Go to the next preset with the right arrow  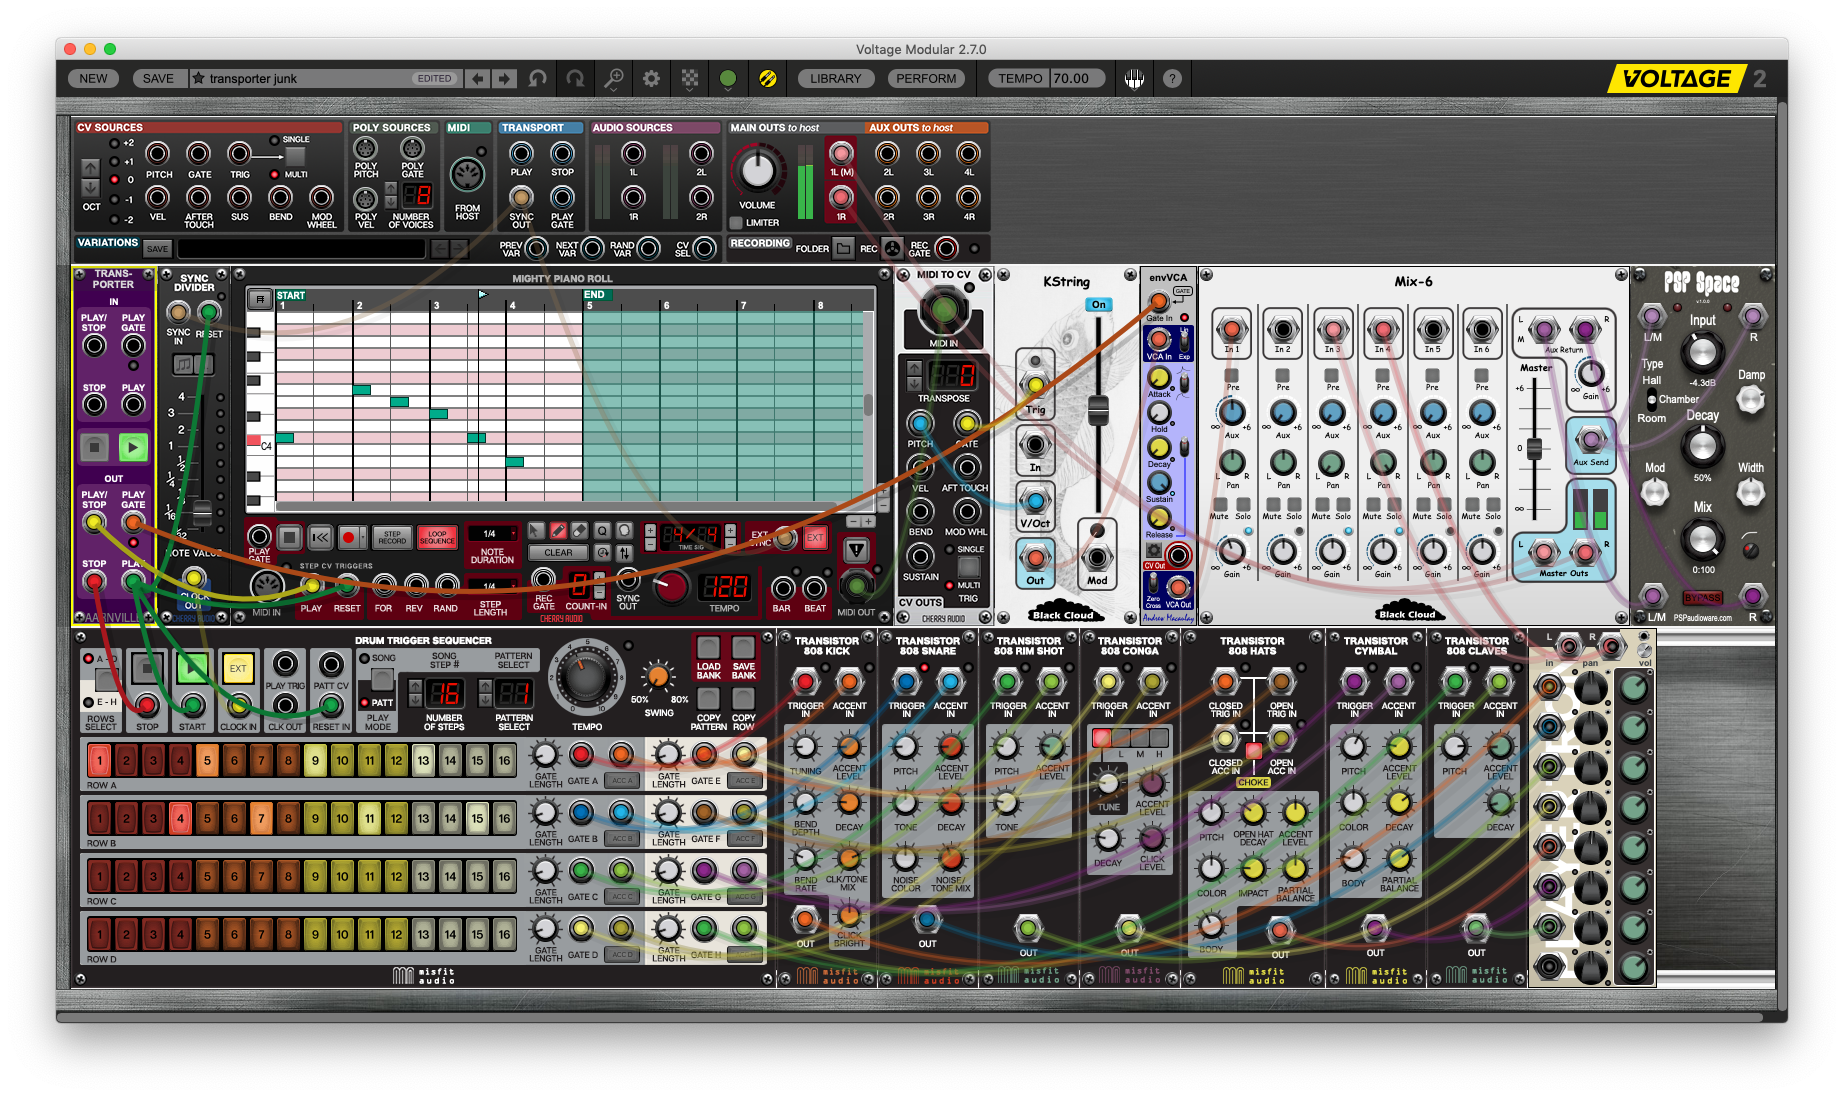[x=505, y=78]
